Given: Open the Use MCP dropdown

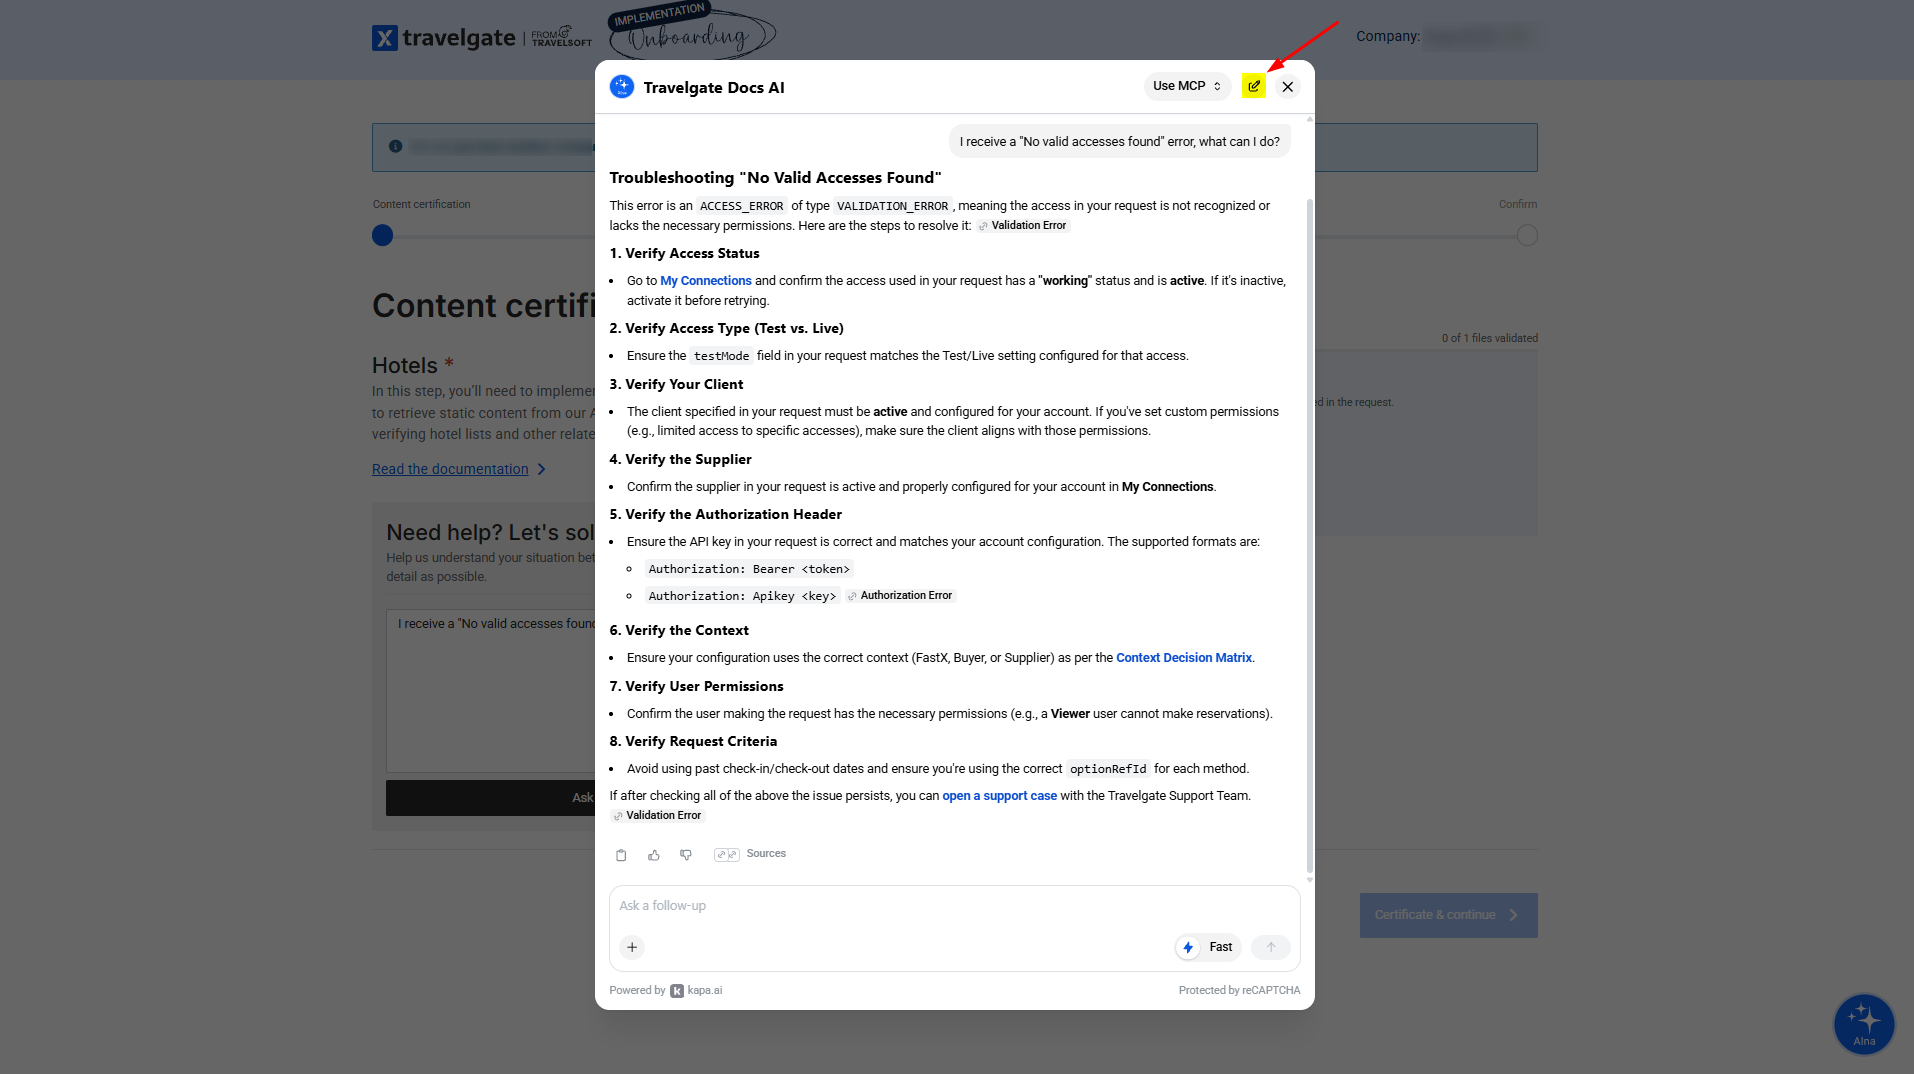Looking at the screenshot, I should pyautogui.click(x=1187, y=87).
